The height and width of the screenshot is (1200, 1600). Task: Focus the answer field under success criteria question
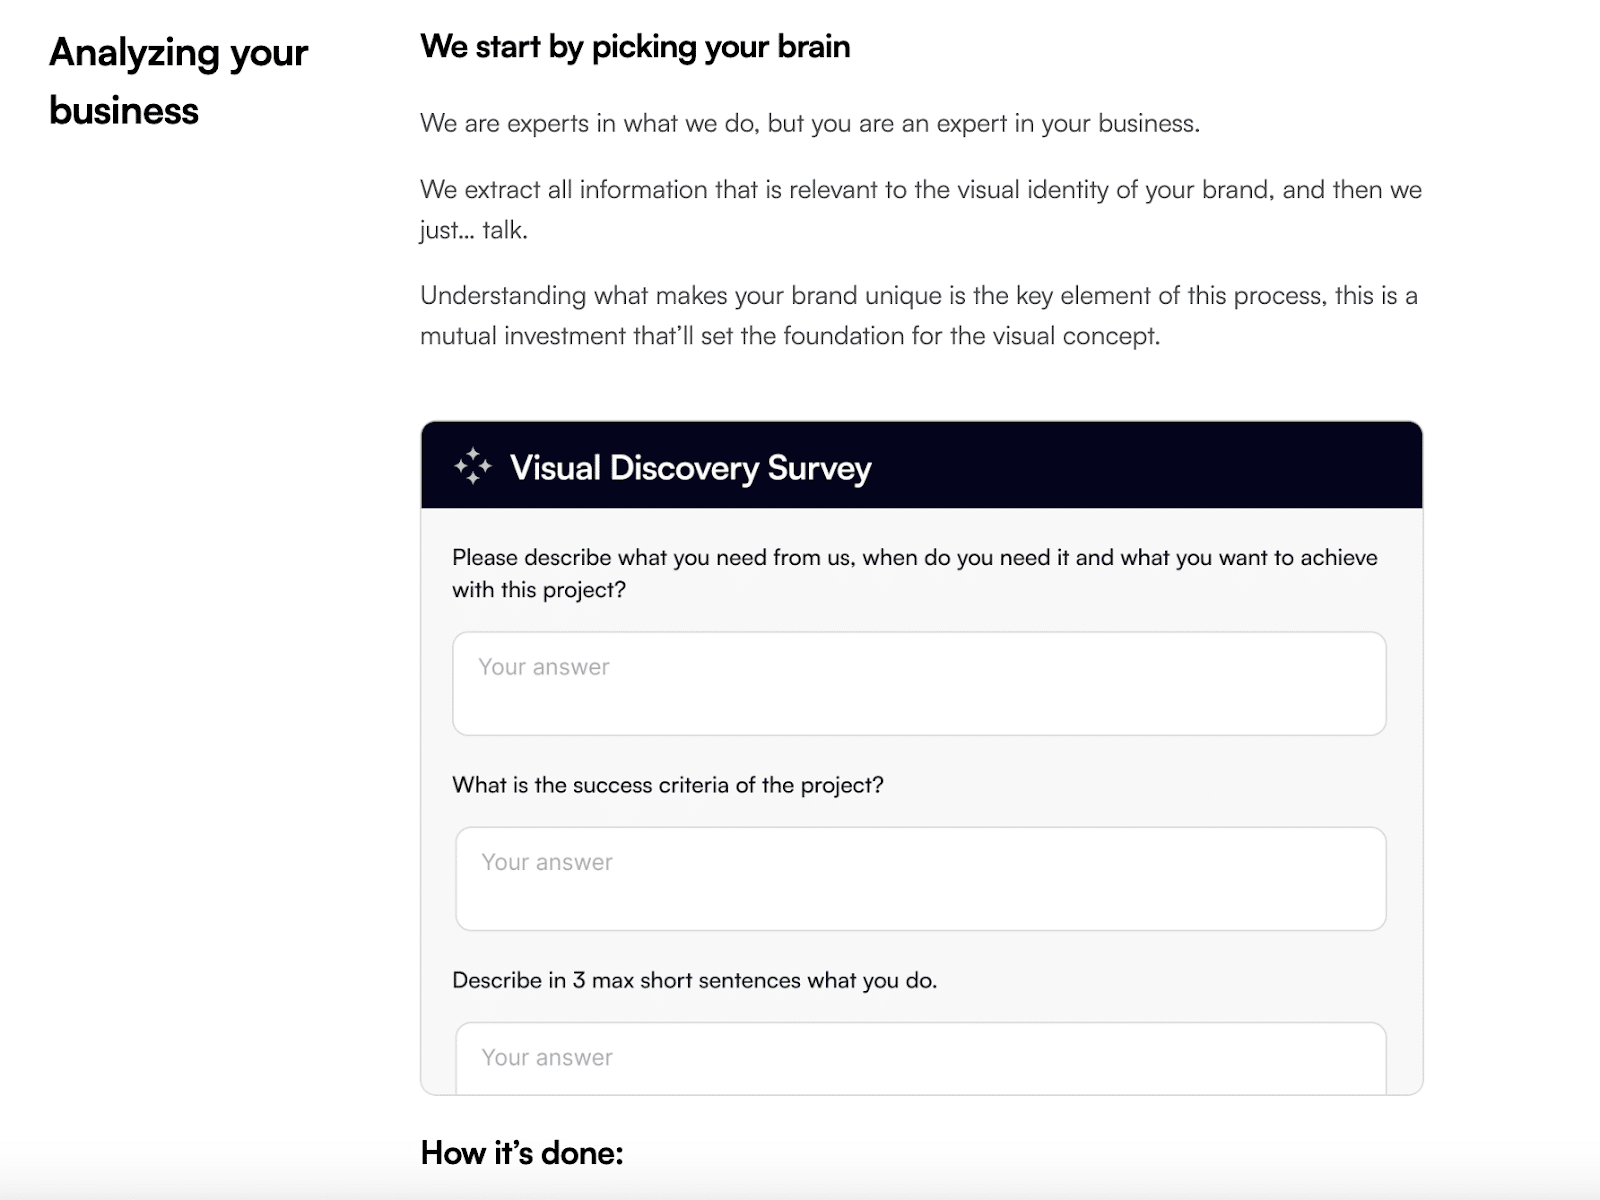(921, 878)
